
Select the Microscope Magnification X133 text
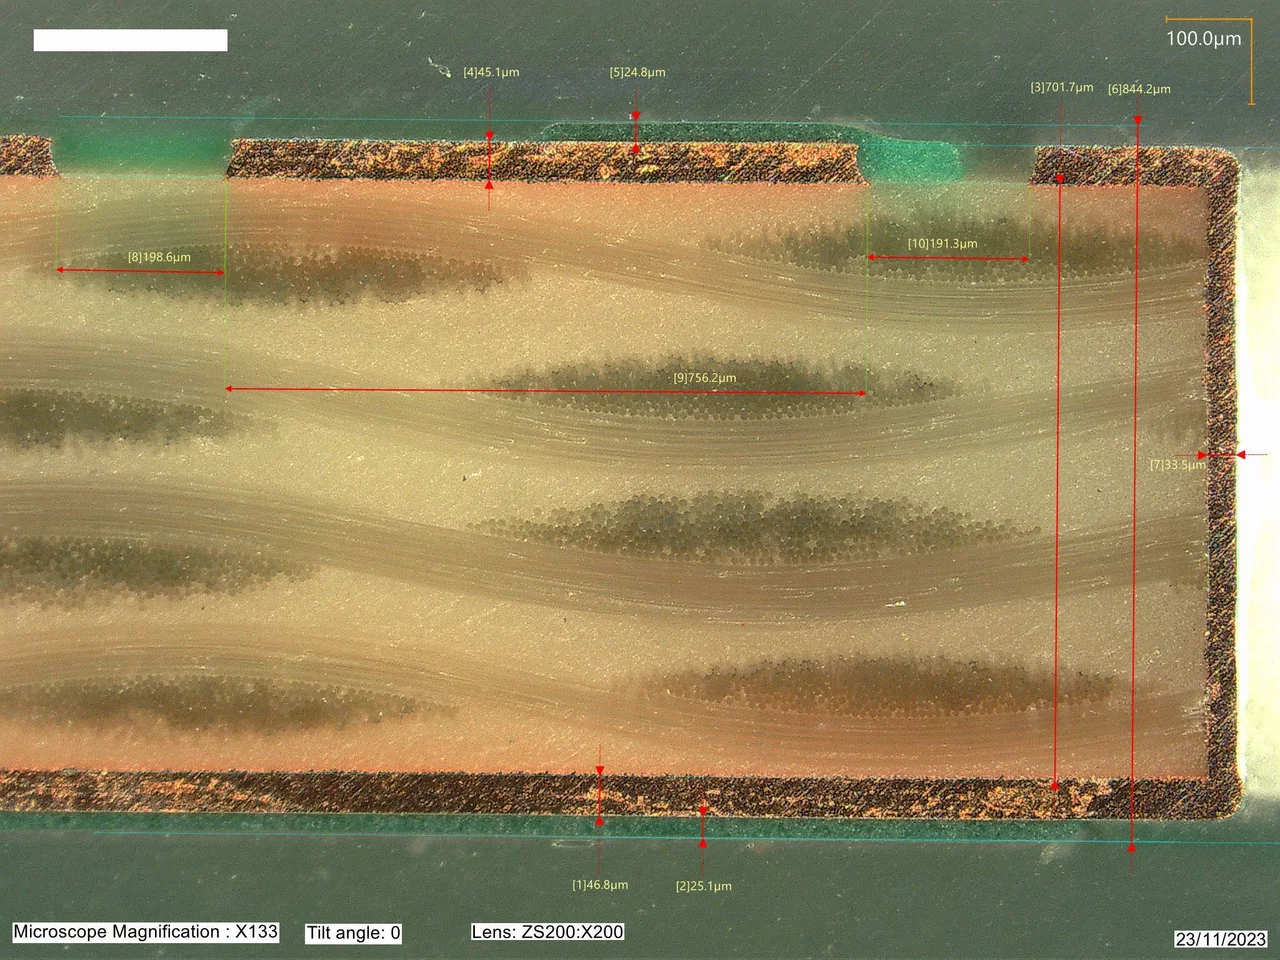145,932
